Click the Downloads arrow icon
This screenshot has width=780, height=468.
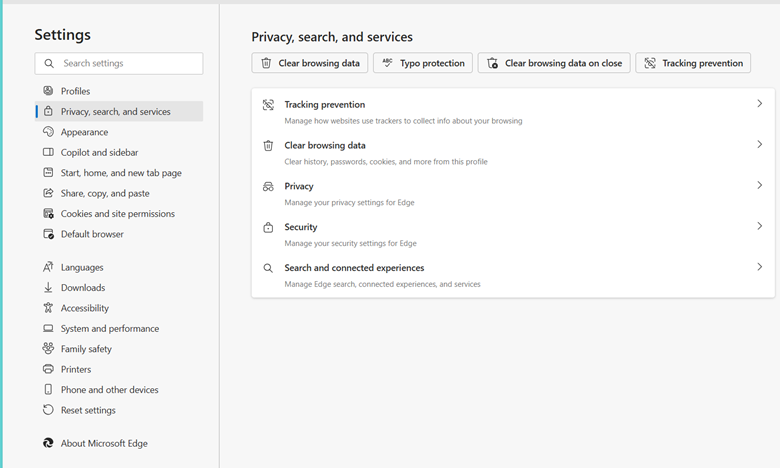[x=48, y=288]
